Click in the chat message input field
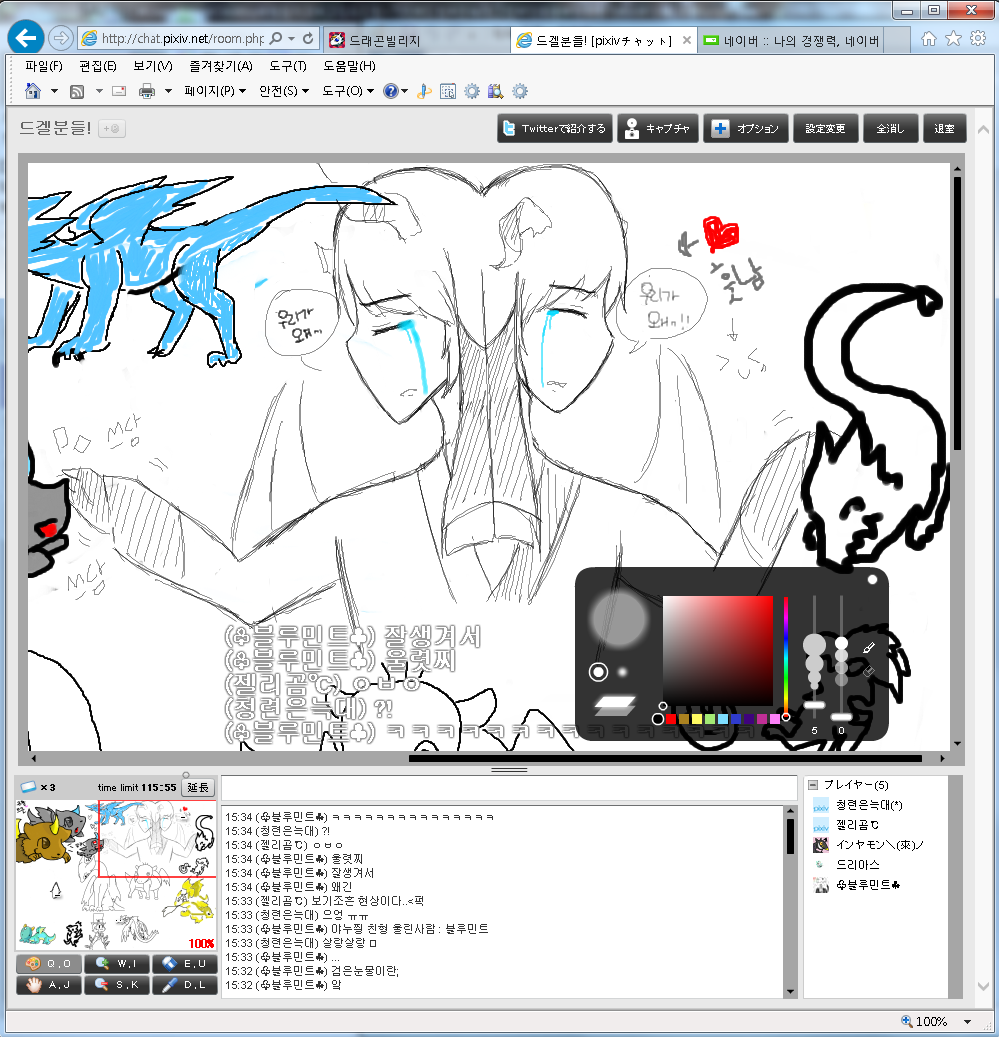Viewport: 999px width, 1037px height. [508, 787]
